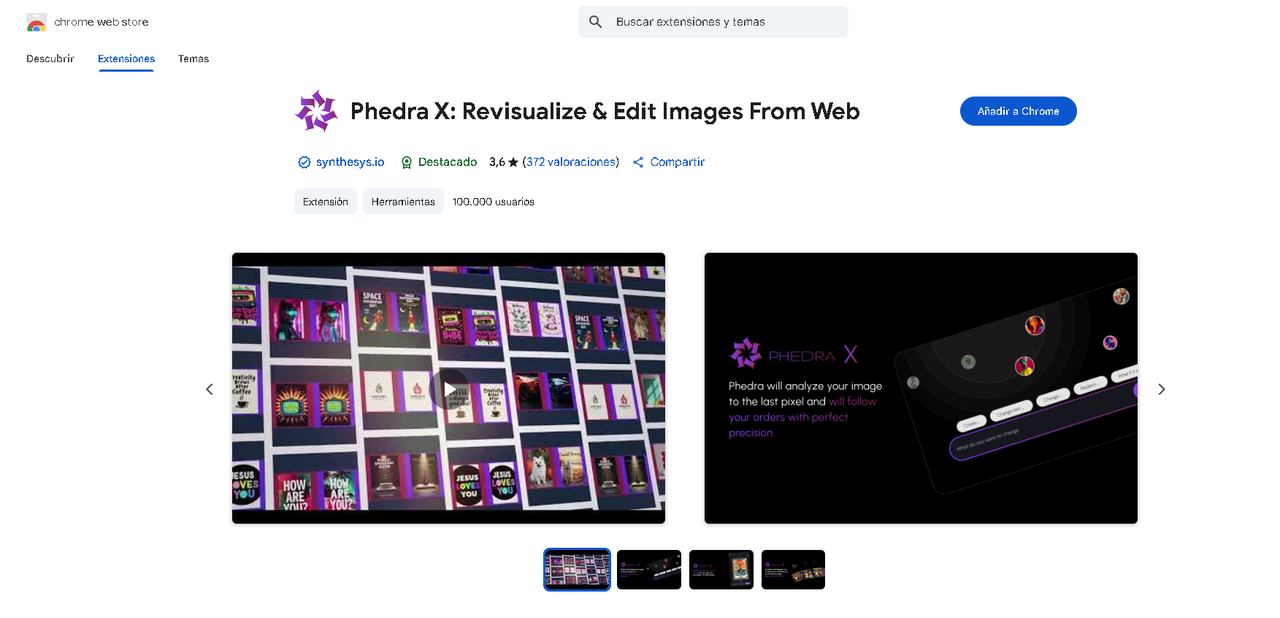This screenshot has width=1280, height=618.
Task: Click the Compartir link
Action: [x=677, y=162]
